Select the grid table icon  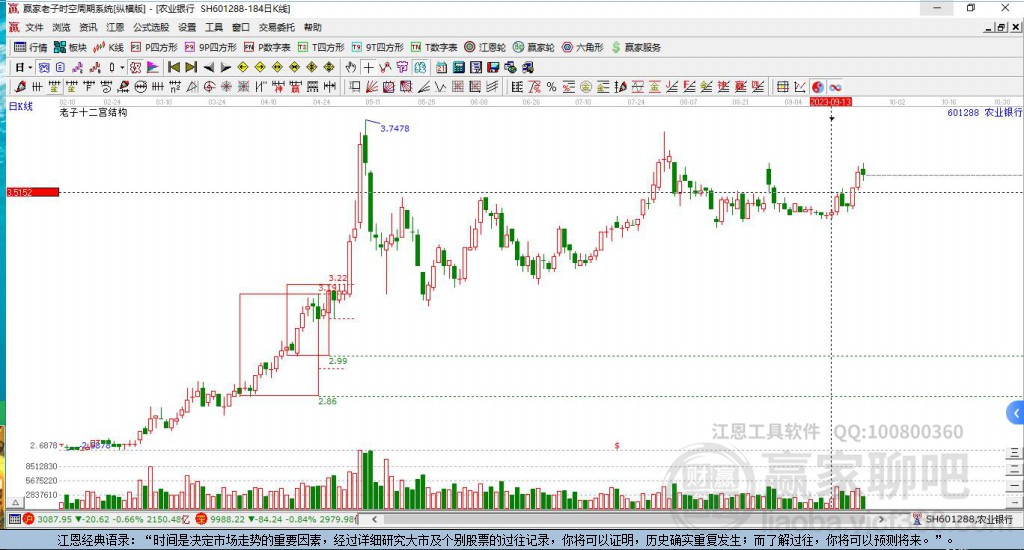[x=782, y=87]
